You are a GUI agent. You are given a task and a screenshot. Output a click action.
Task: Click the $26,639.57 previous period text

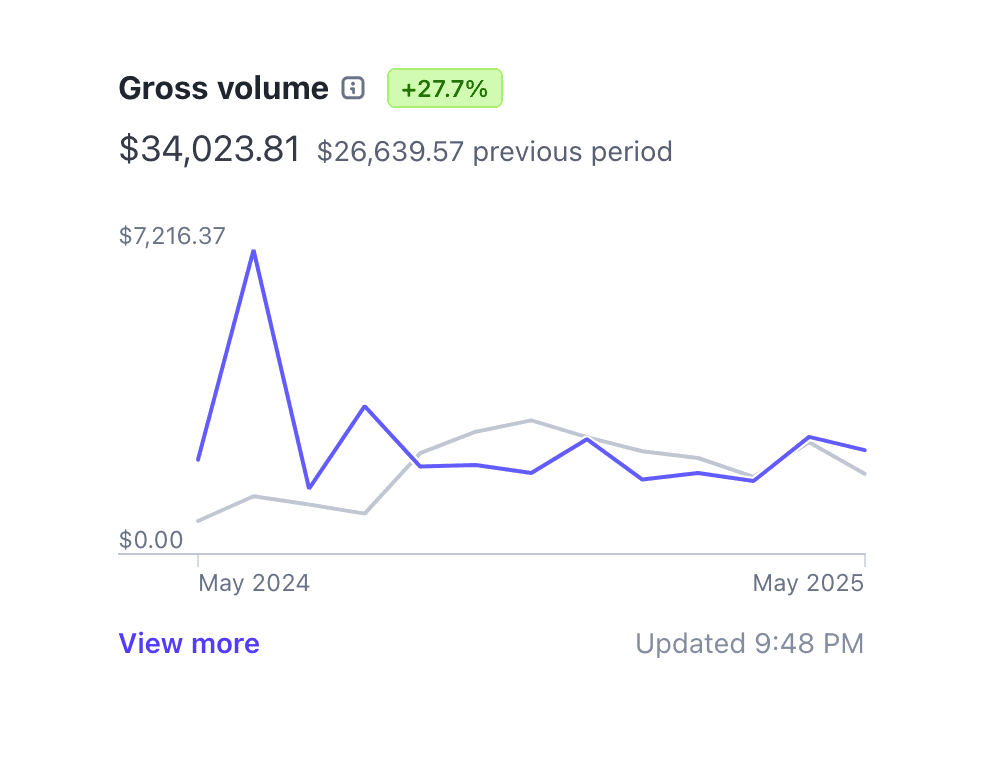pyautogui.click(x=495, y=152)
